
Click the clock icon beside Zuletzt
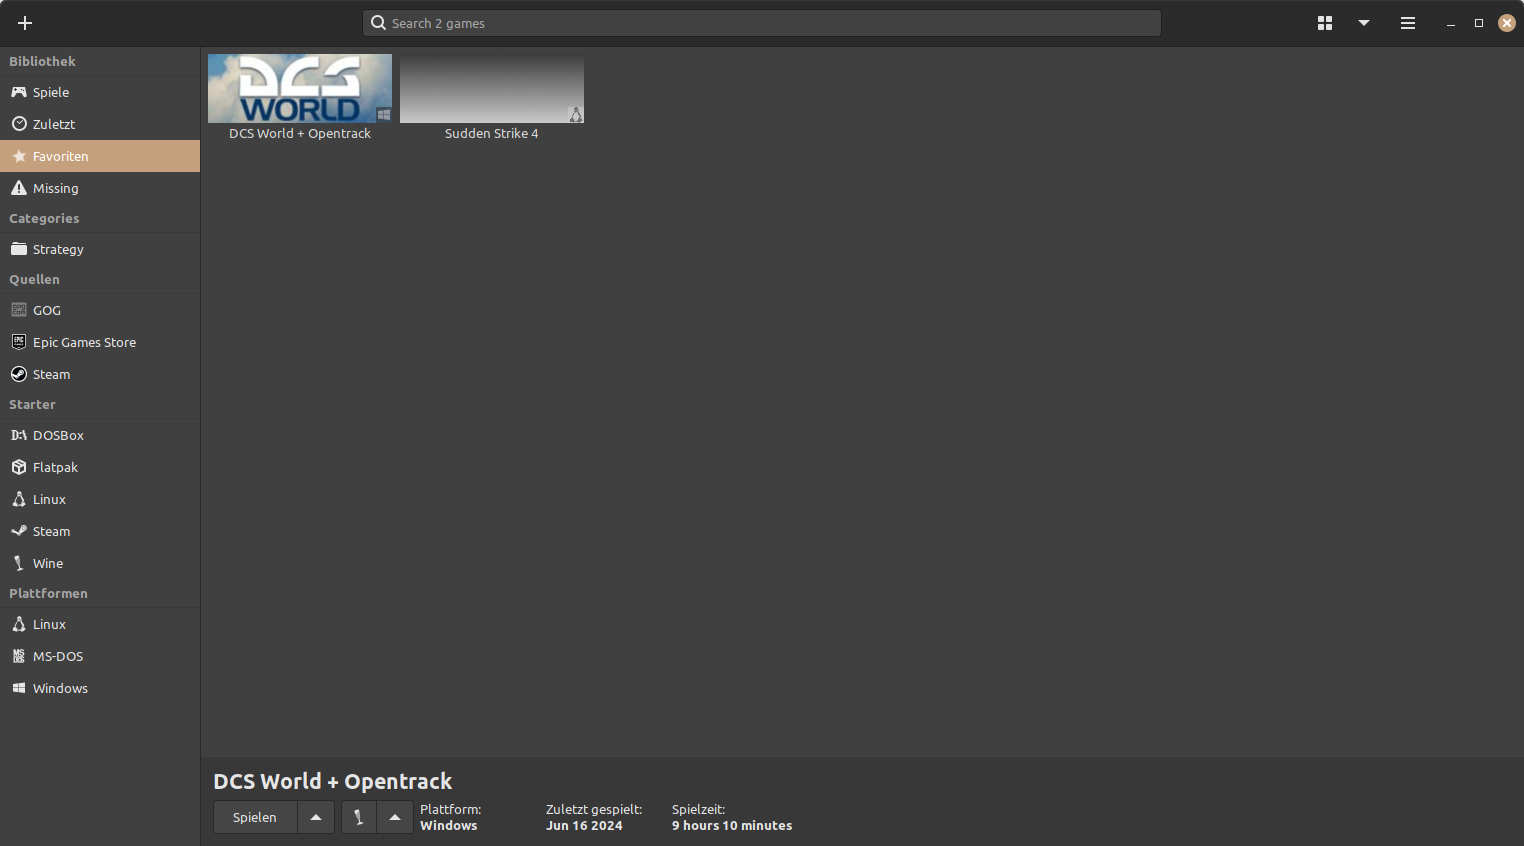coord(19,124)
